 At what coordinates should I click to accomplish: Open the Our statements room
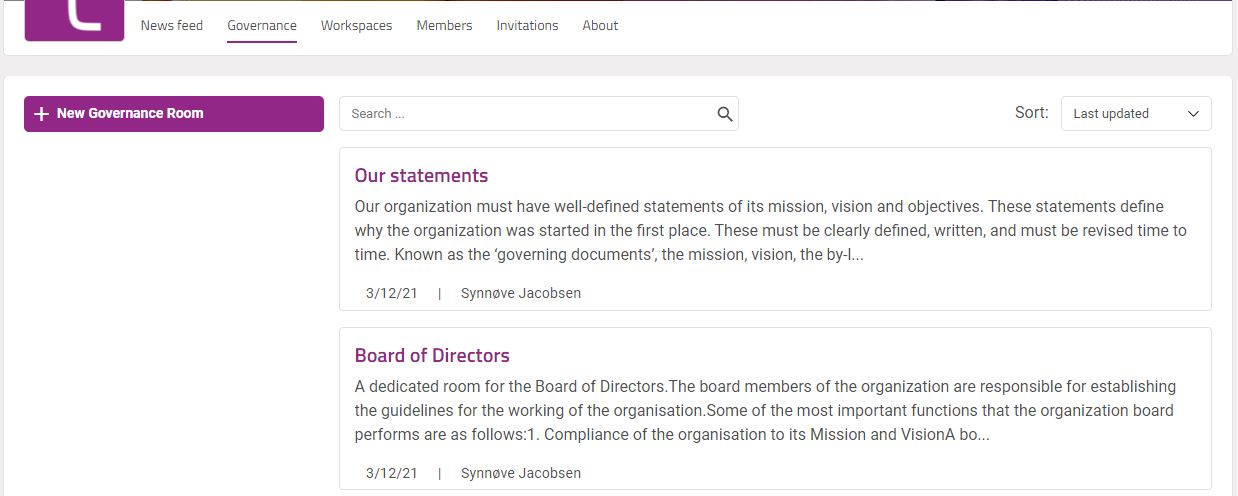[x=421, y=176]
